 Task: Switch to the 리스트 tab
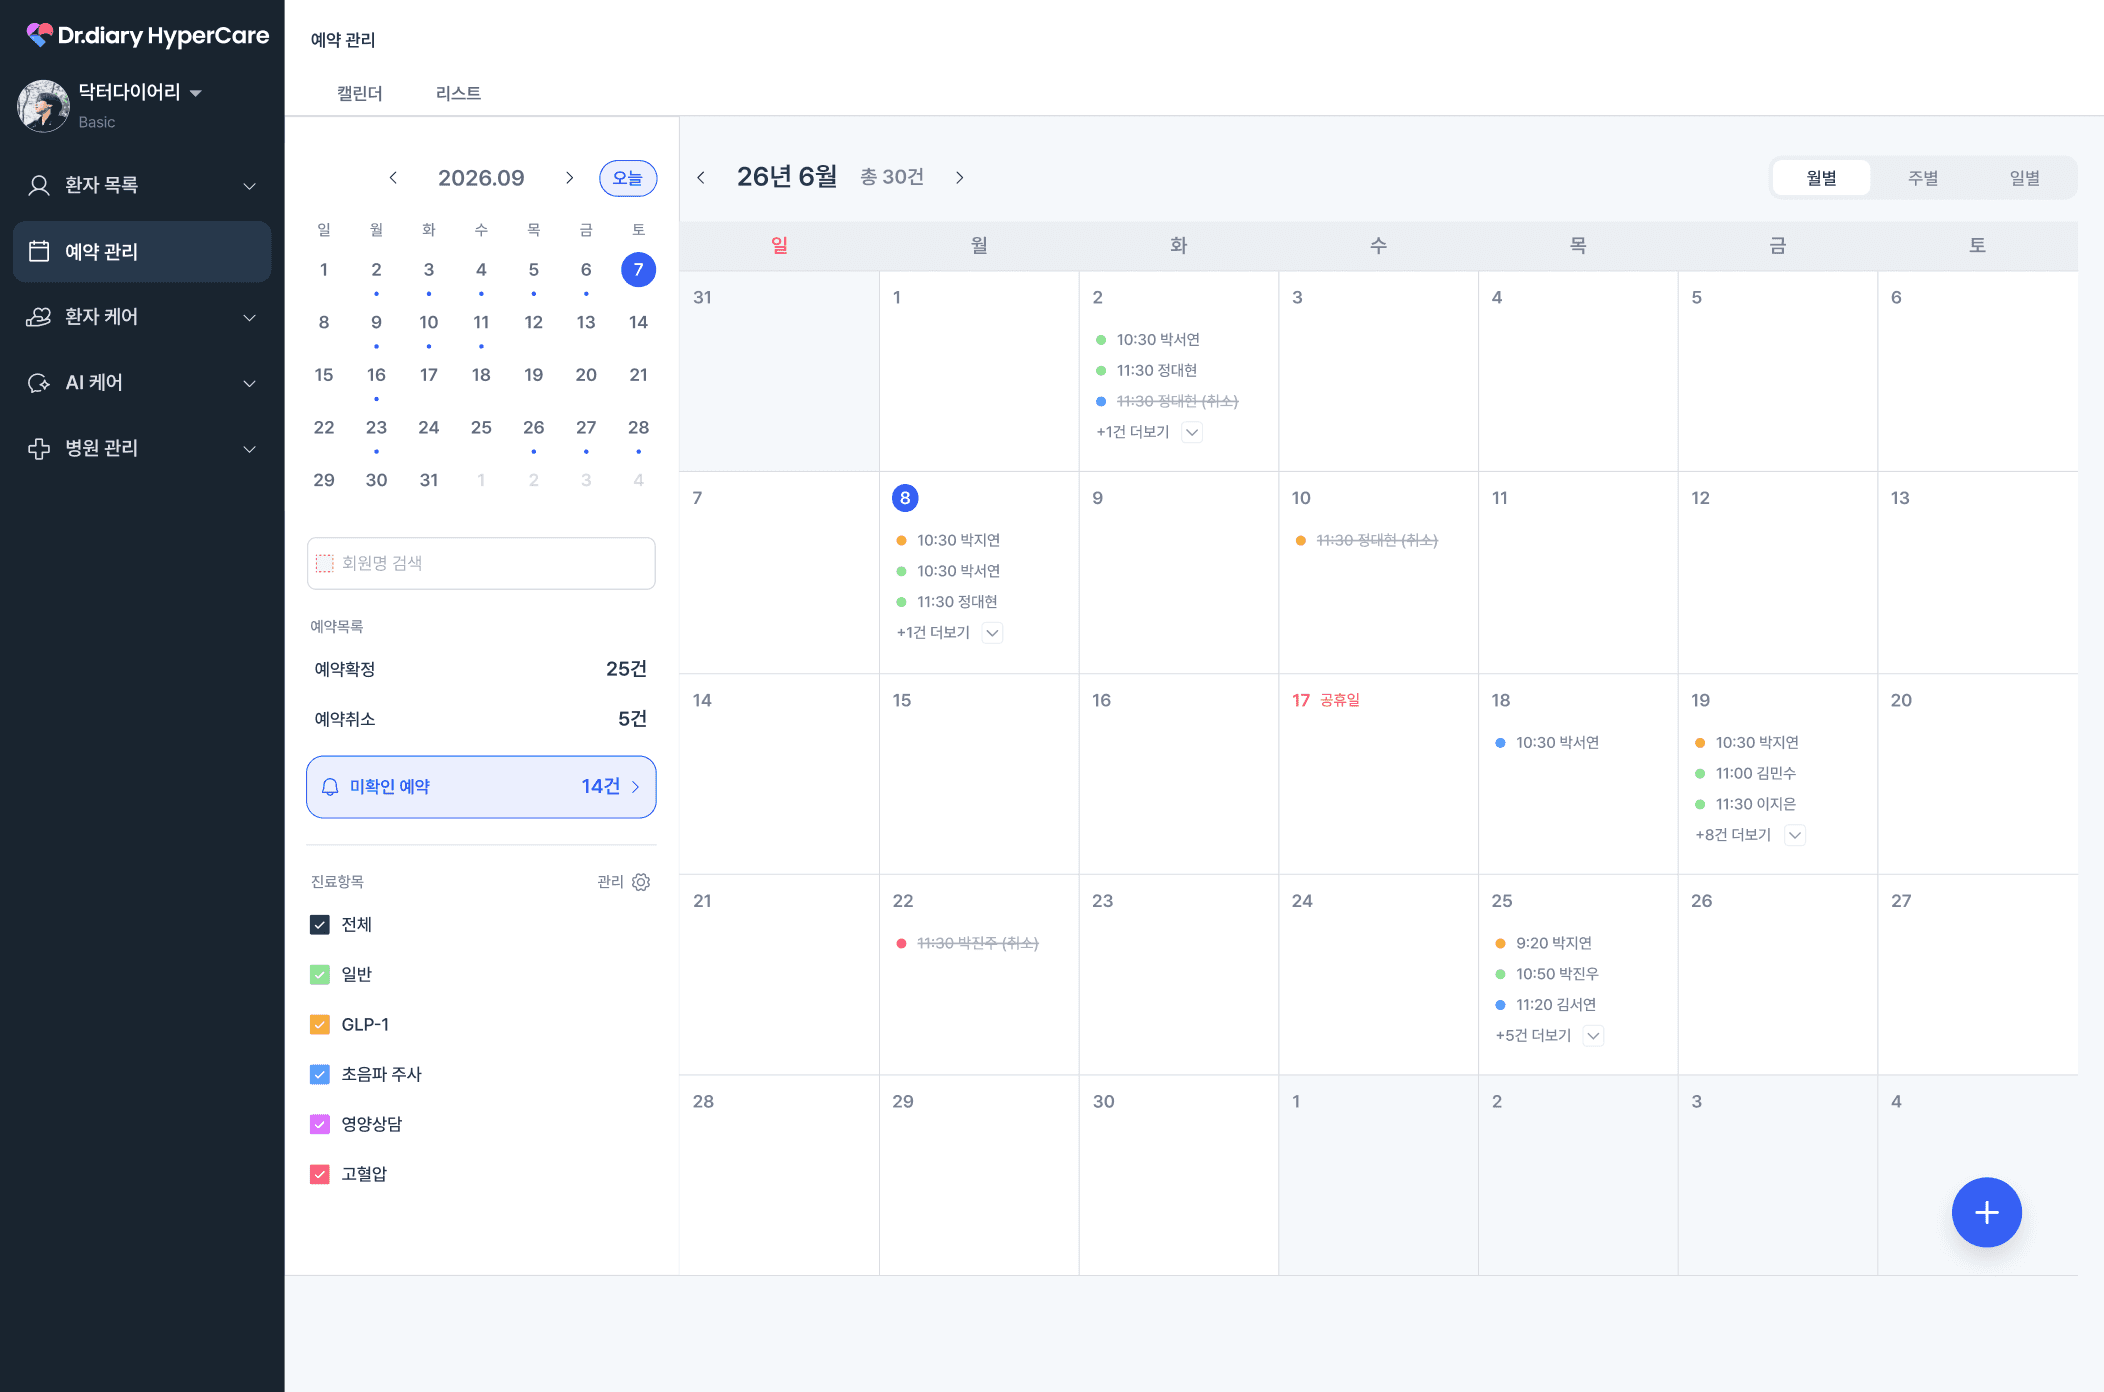458,93
